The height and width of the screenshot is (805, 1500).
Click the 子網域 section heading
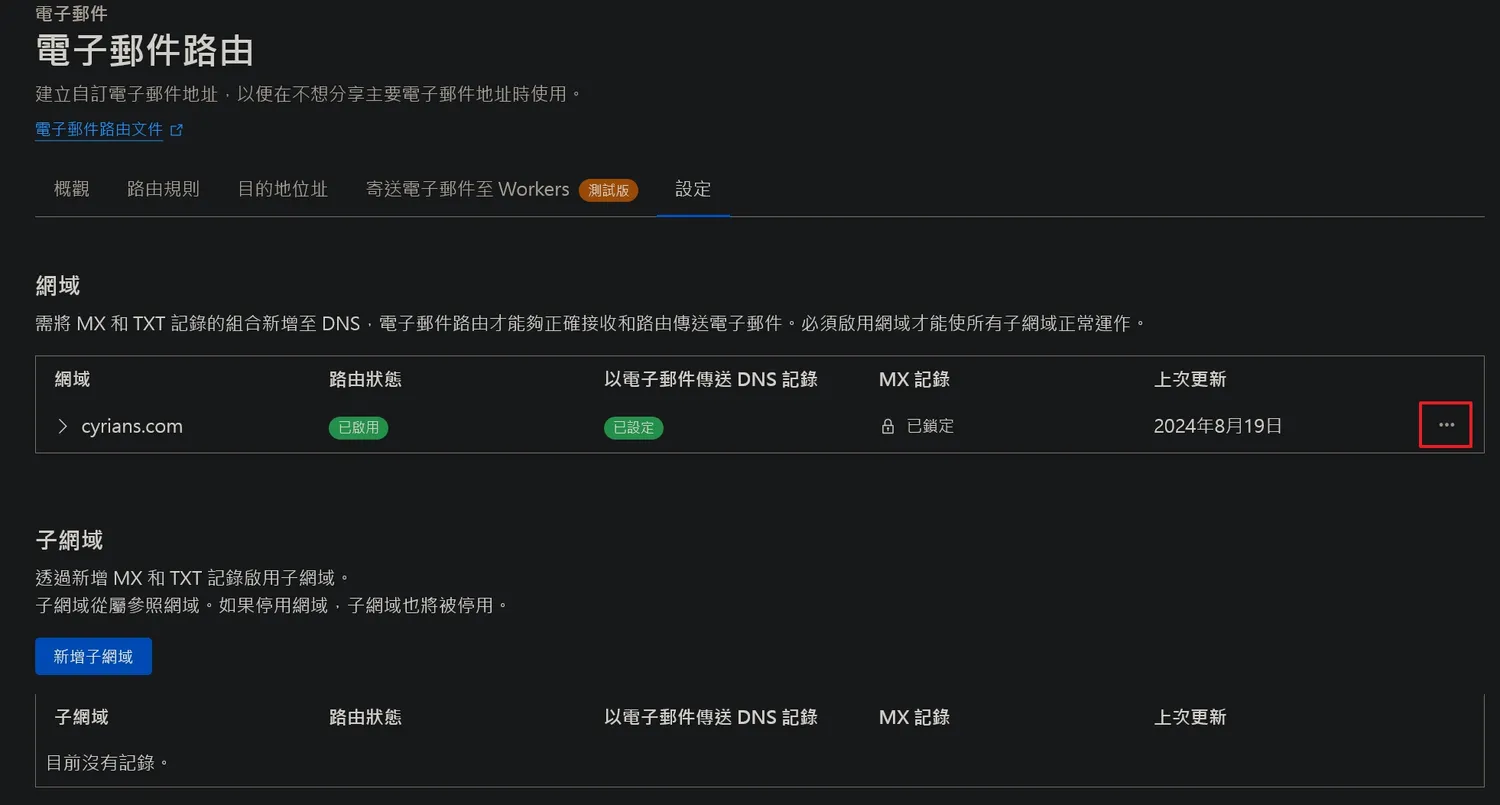click(69, 541)
